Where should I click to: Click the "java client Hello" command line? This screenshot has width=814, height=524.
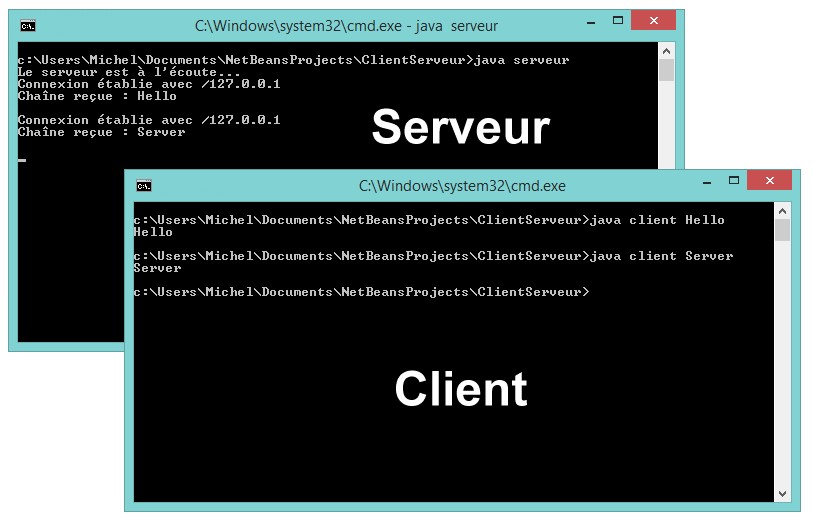[658, 220]
